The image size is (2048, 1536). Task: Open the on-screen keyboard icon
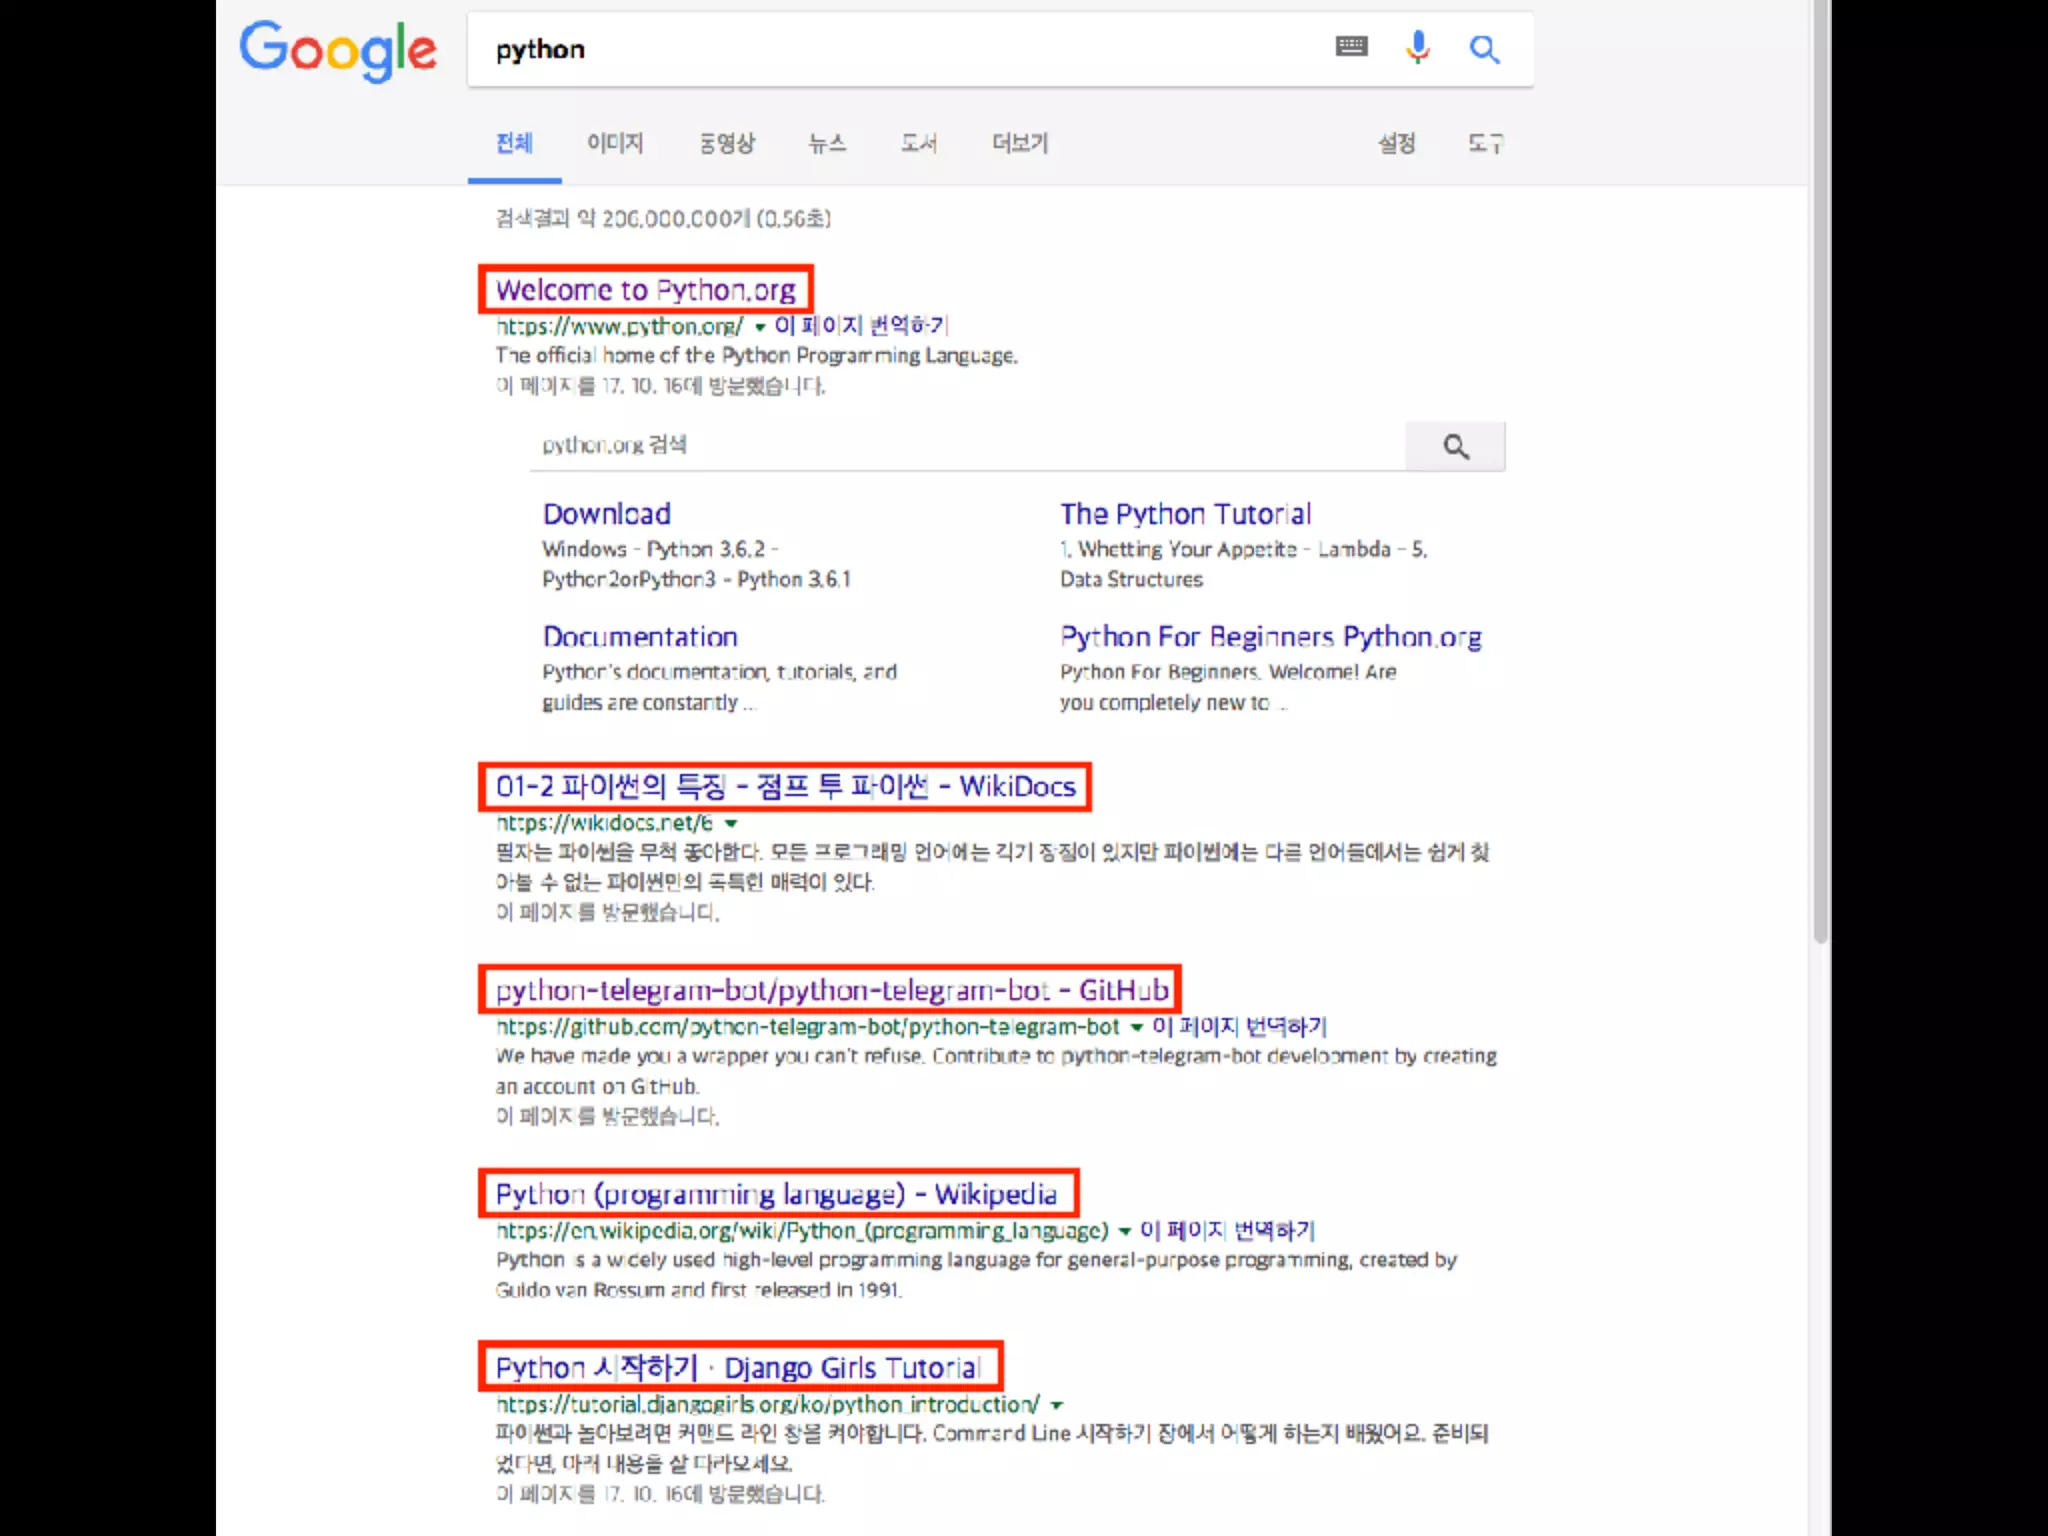point(1351,47)
